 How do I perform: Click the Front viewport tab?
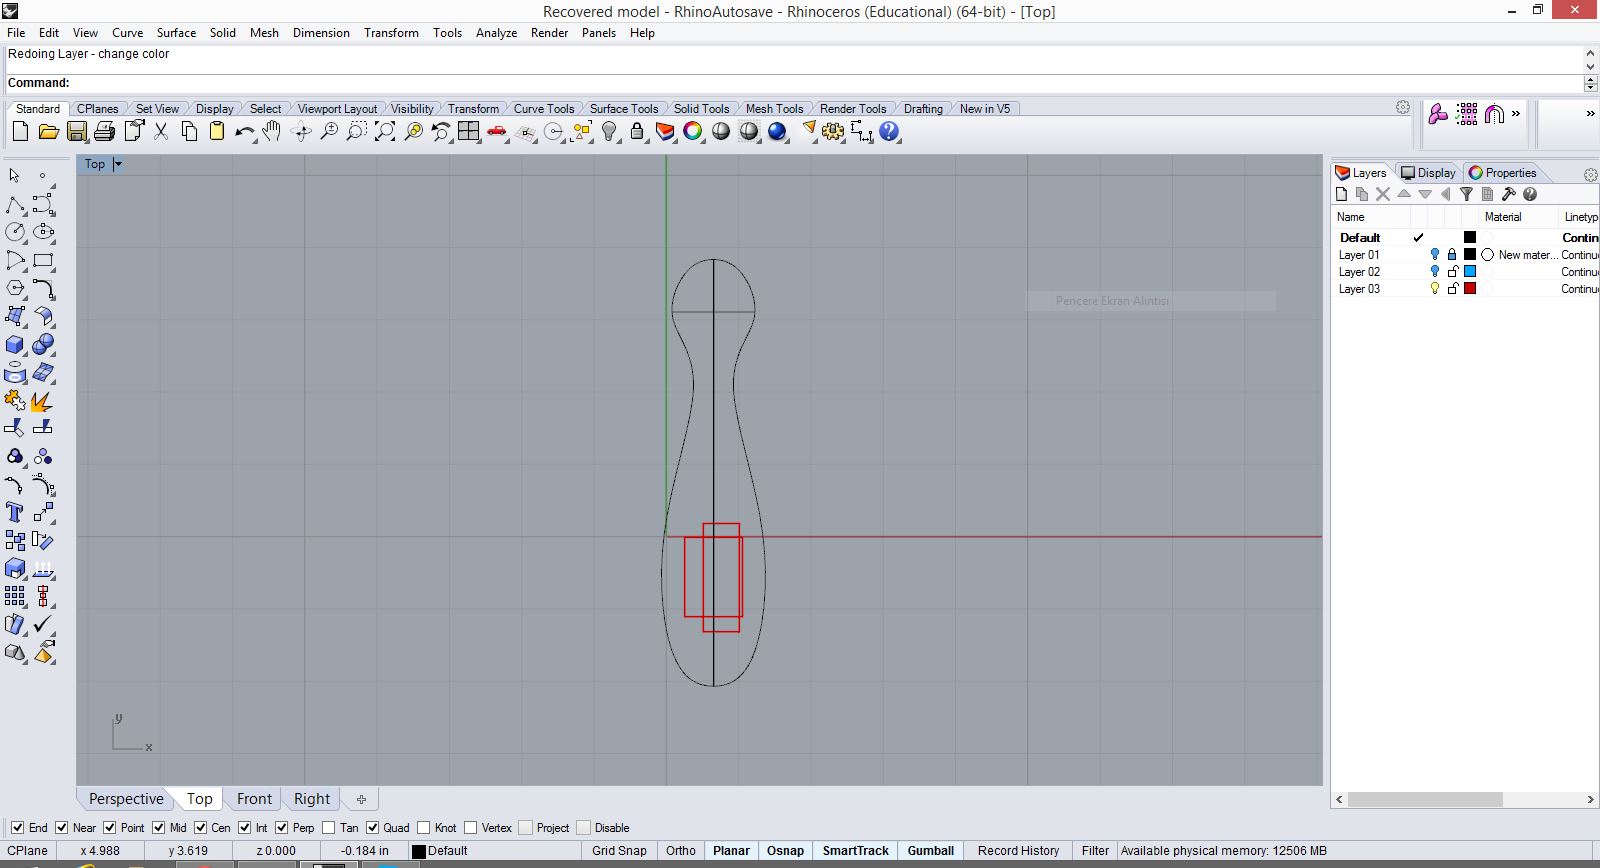[254, 799]
